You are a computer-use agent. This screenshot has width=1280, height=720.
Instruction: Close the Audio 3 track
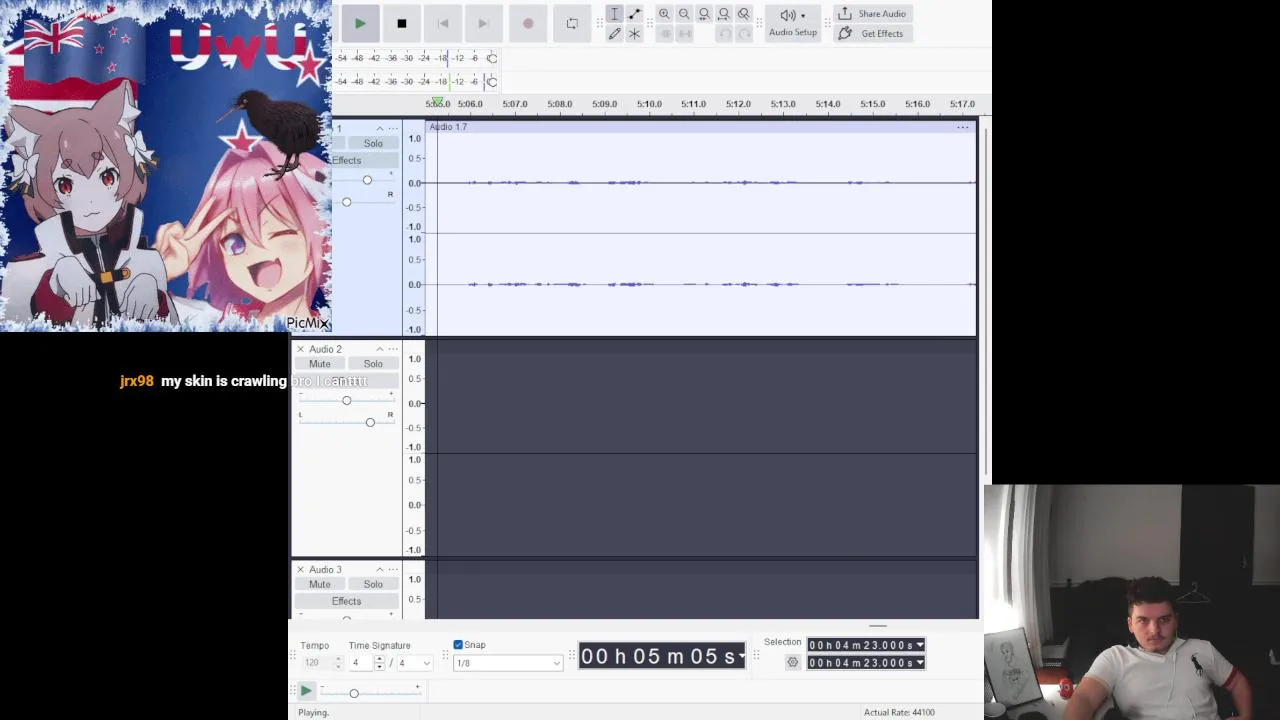[x=300, y=569]
